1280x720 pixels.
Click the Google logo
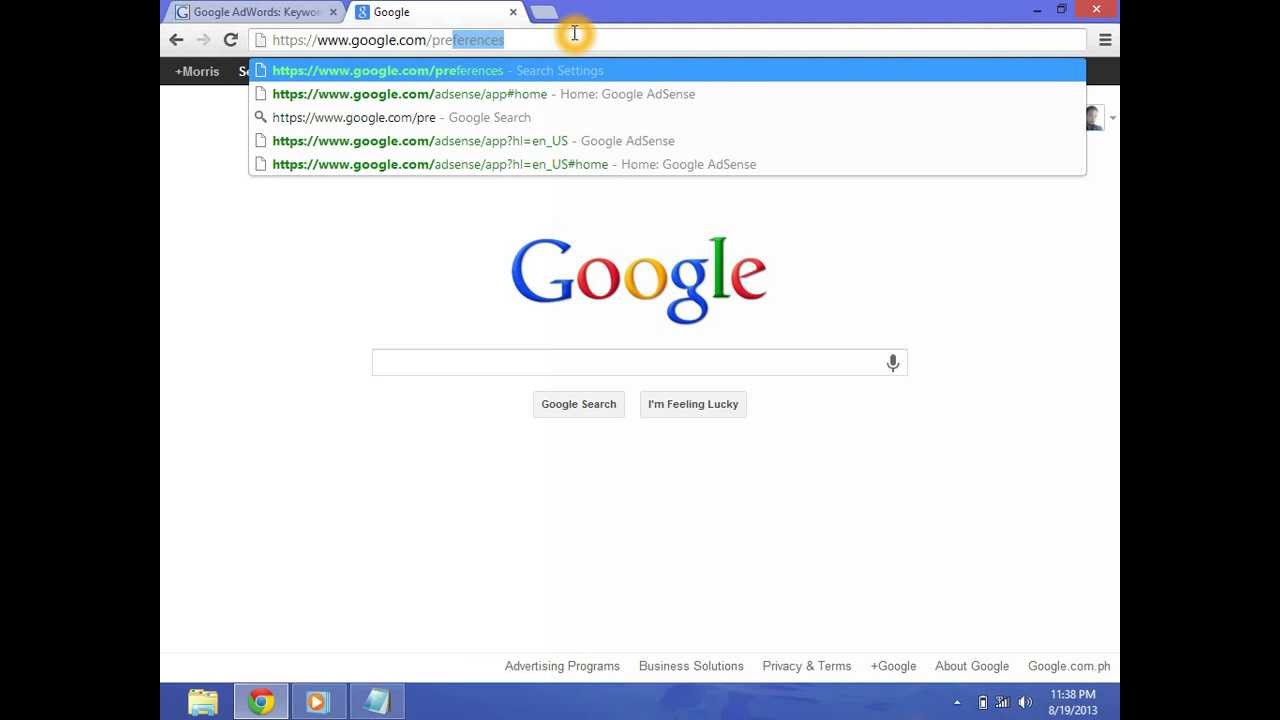click(x=639, y=280)
